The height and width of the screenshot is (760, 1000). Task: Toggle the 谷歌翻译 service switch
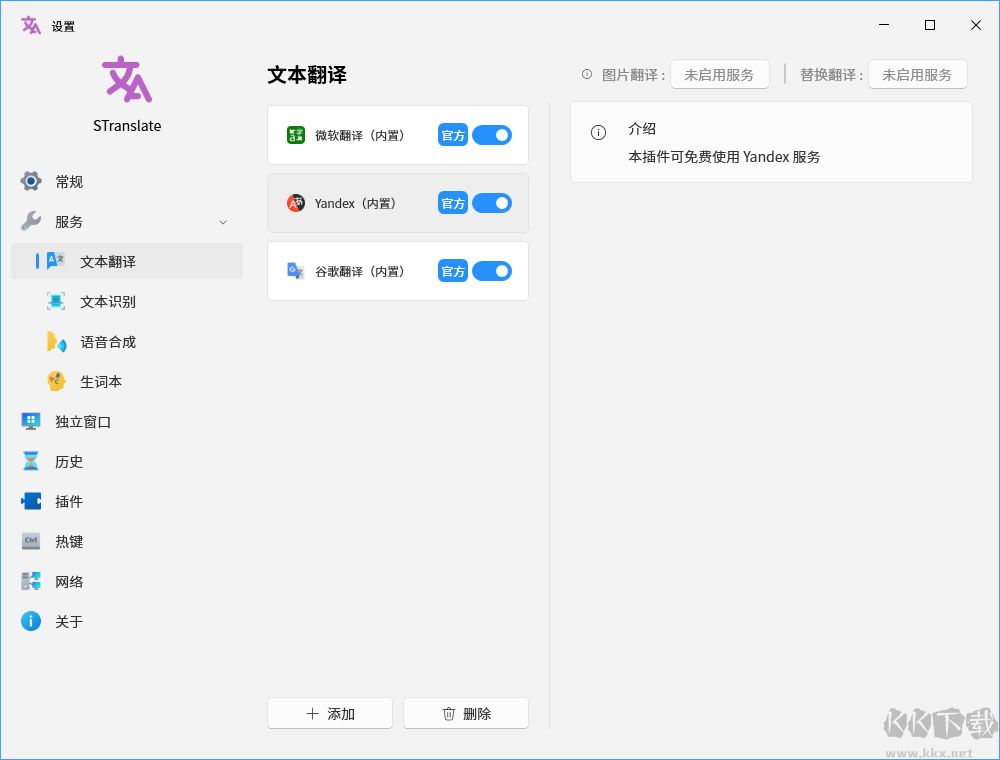(492, 271)
